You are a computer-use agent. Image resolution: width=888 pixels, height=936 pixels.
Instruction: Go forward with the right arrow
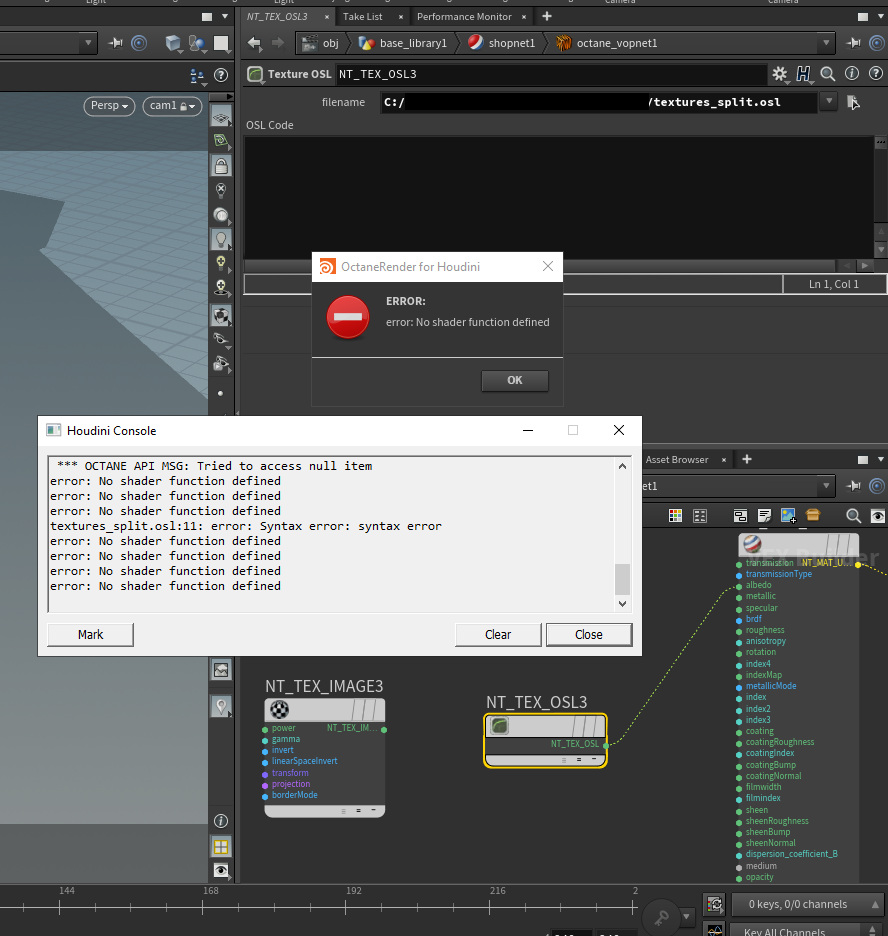click(x=278, y=43)
